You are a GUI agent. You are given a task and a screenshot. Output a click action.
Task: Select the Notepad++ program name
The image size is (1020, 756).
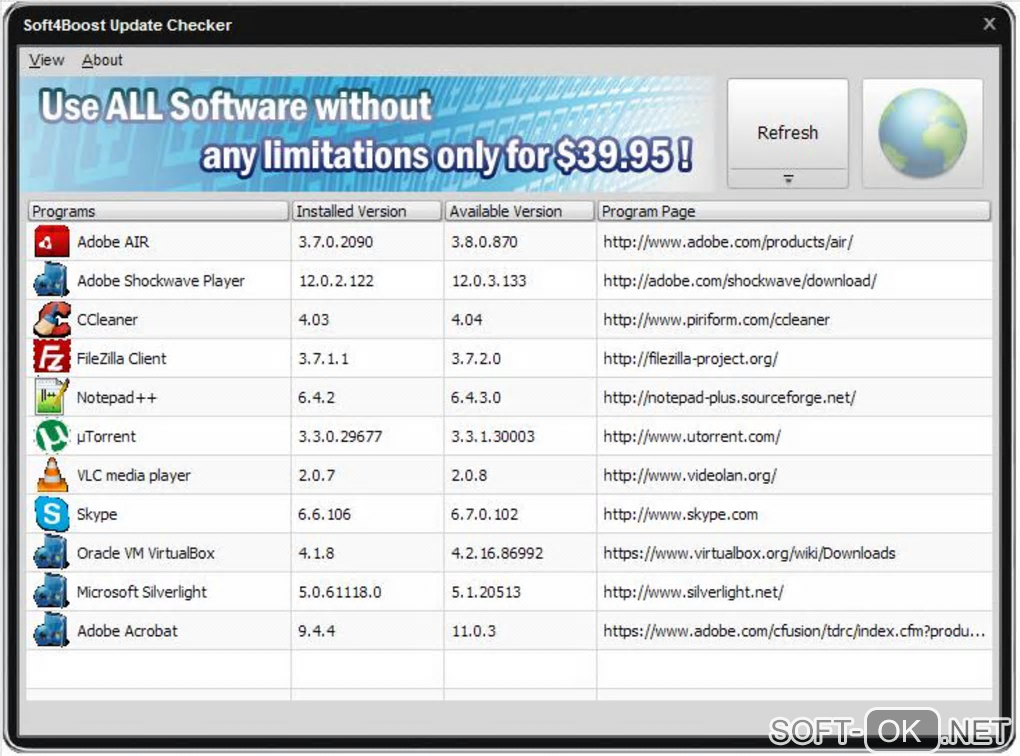pos(116,398)
